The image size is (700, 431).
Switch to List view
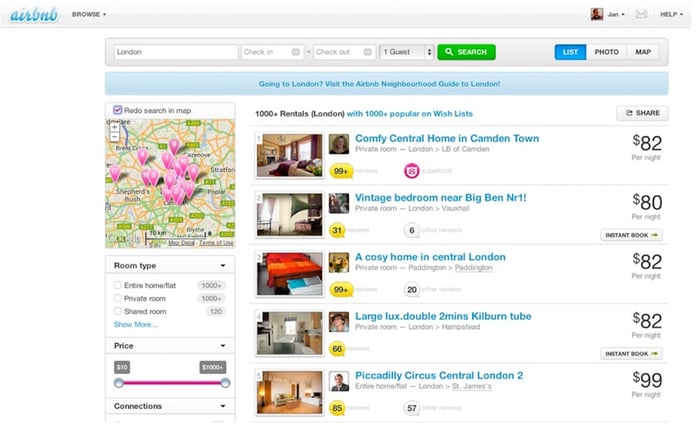point(570,52)
